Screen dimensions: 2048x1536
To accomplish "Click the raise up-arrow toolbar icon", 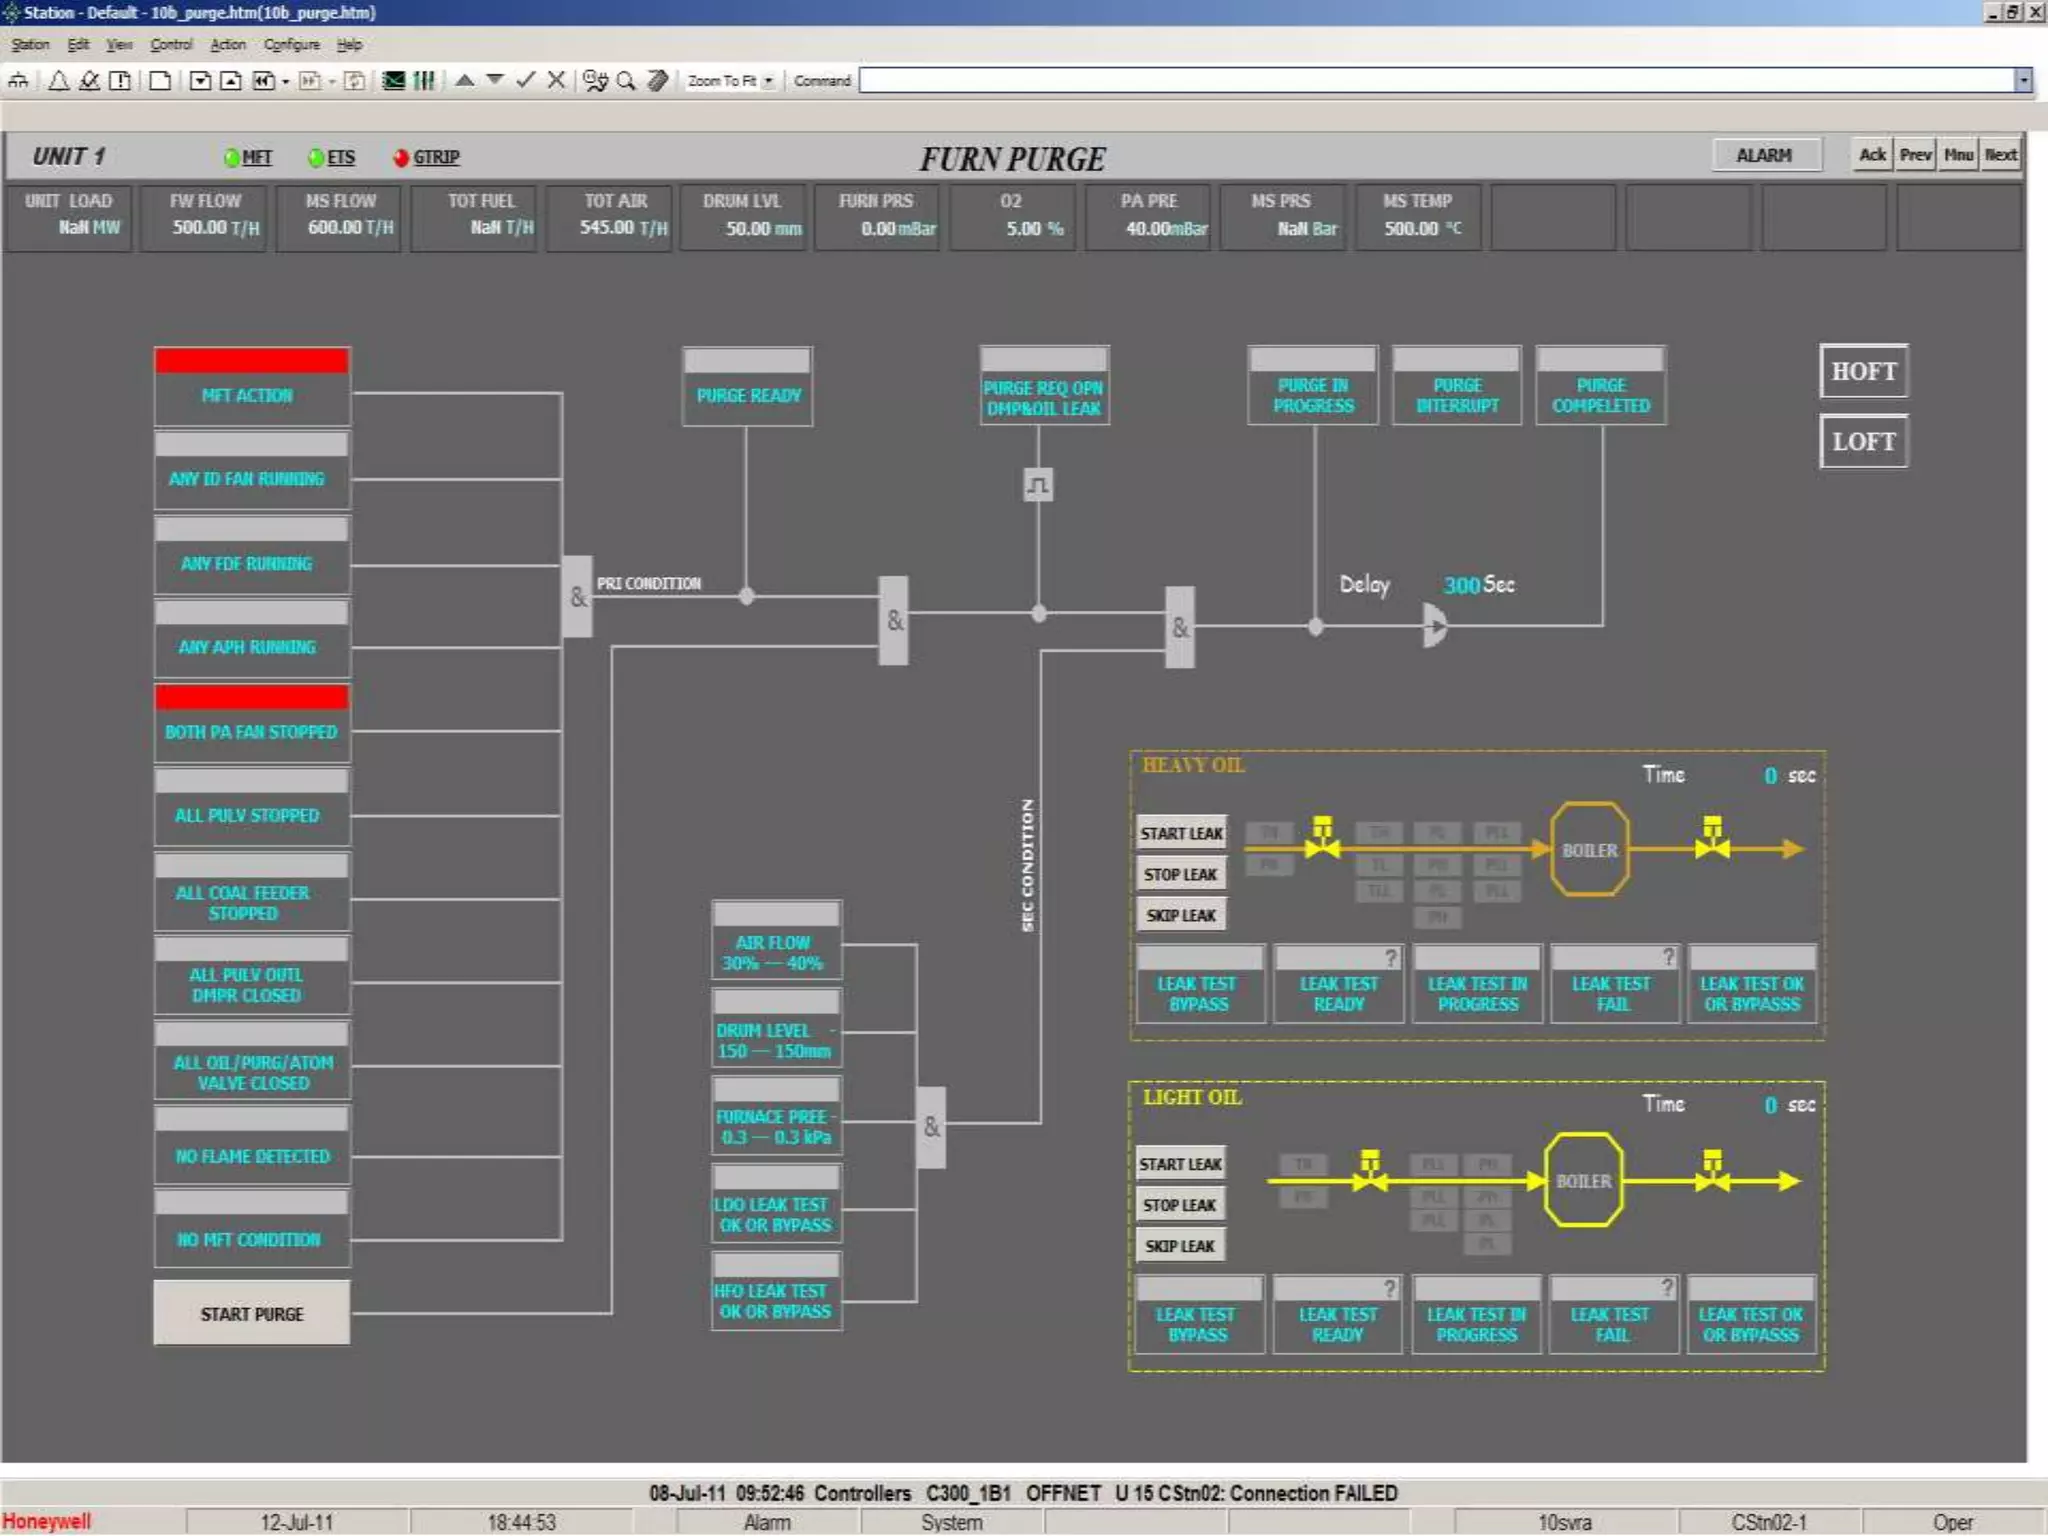I will (465, 80).
